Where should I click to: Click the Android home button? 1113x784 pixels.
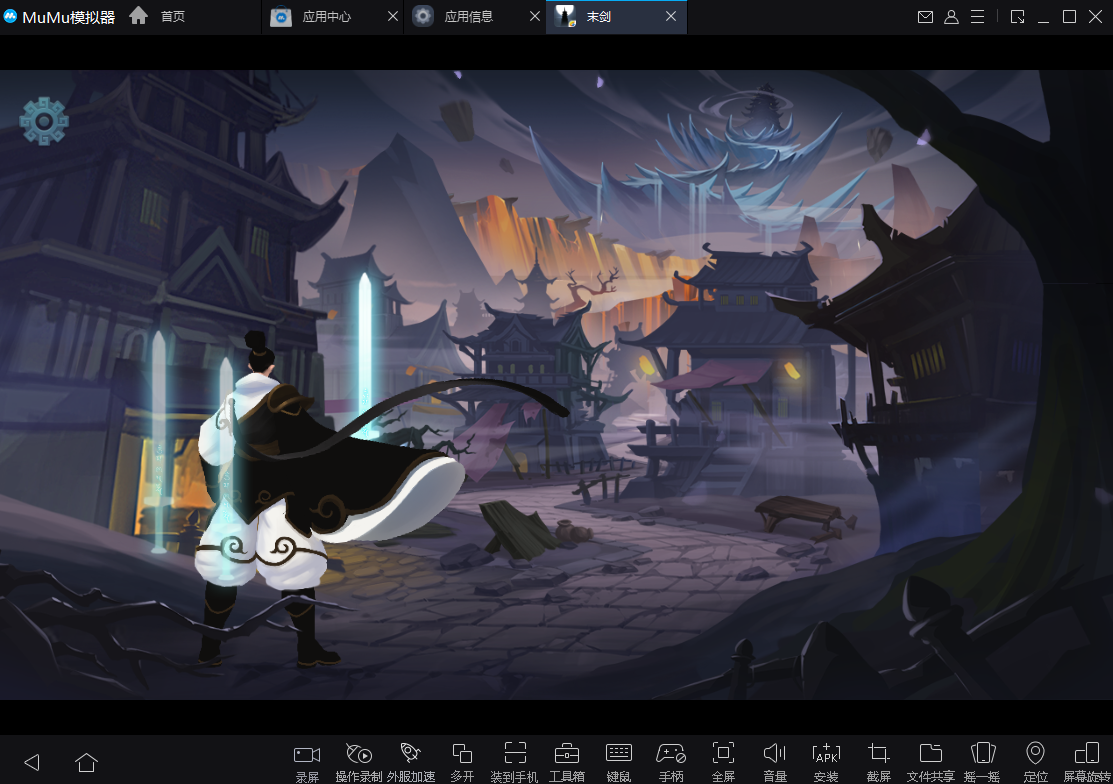click(86, 763)
